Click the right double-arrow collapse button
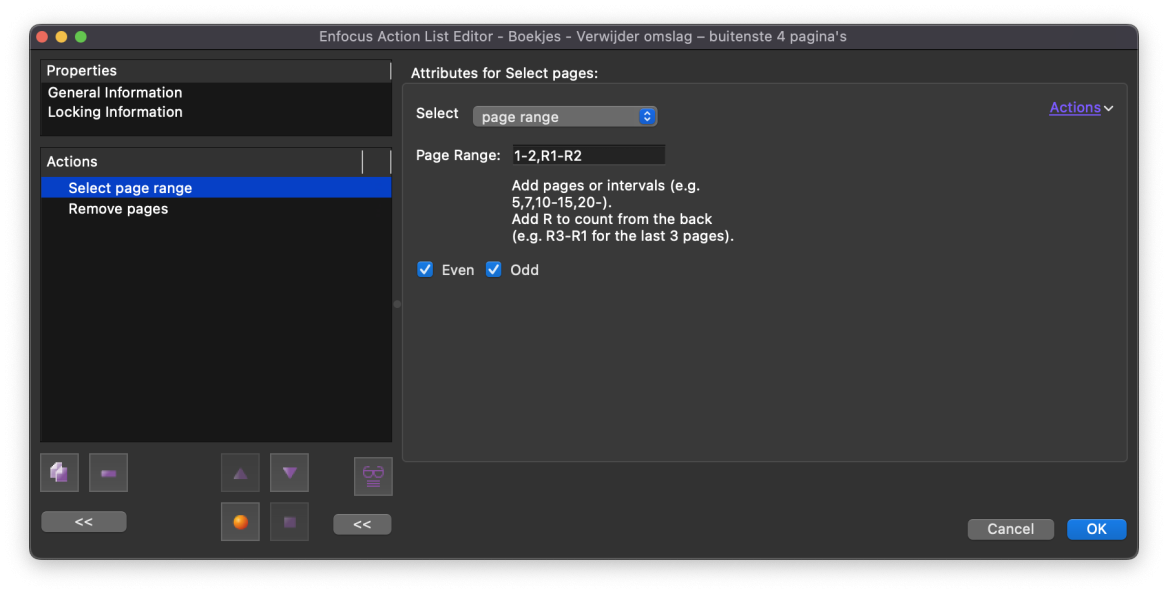The width and height of the screenshot is (1168, 594). point(362,524)
